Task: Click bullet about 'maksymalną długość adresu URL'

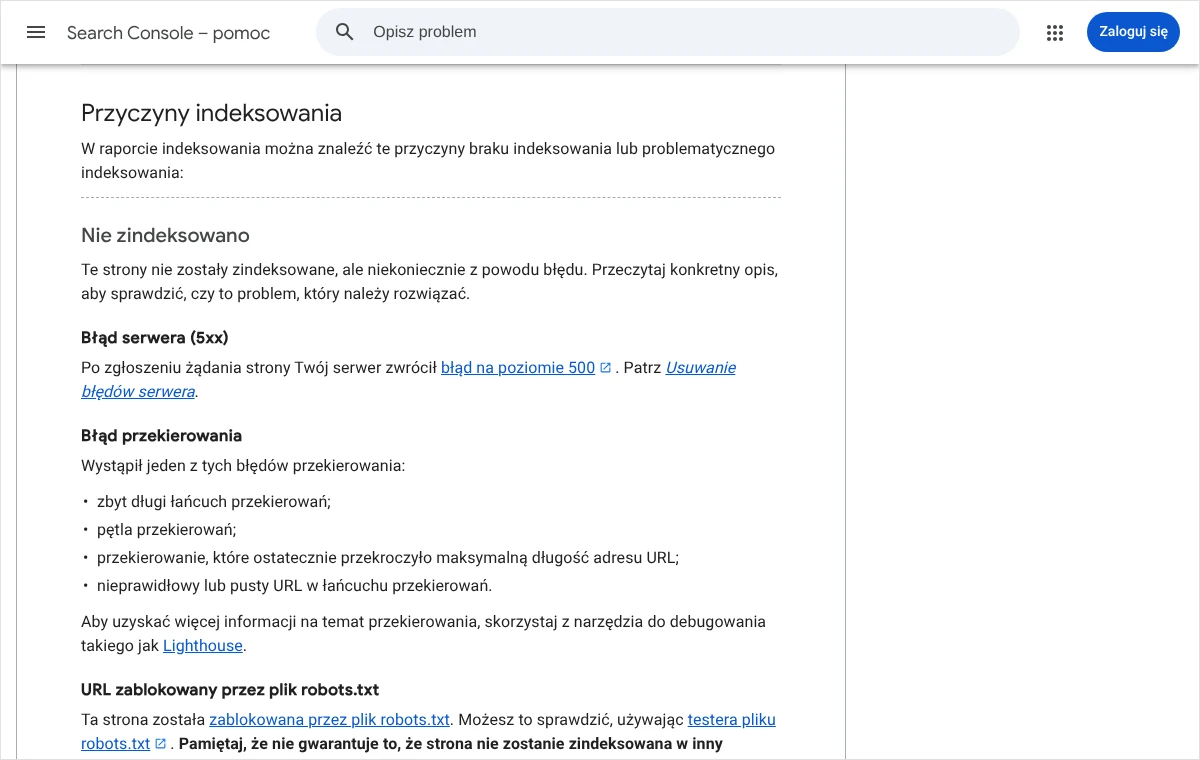Action: pos(388,558)
